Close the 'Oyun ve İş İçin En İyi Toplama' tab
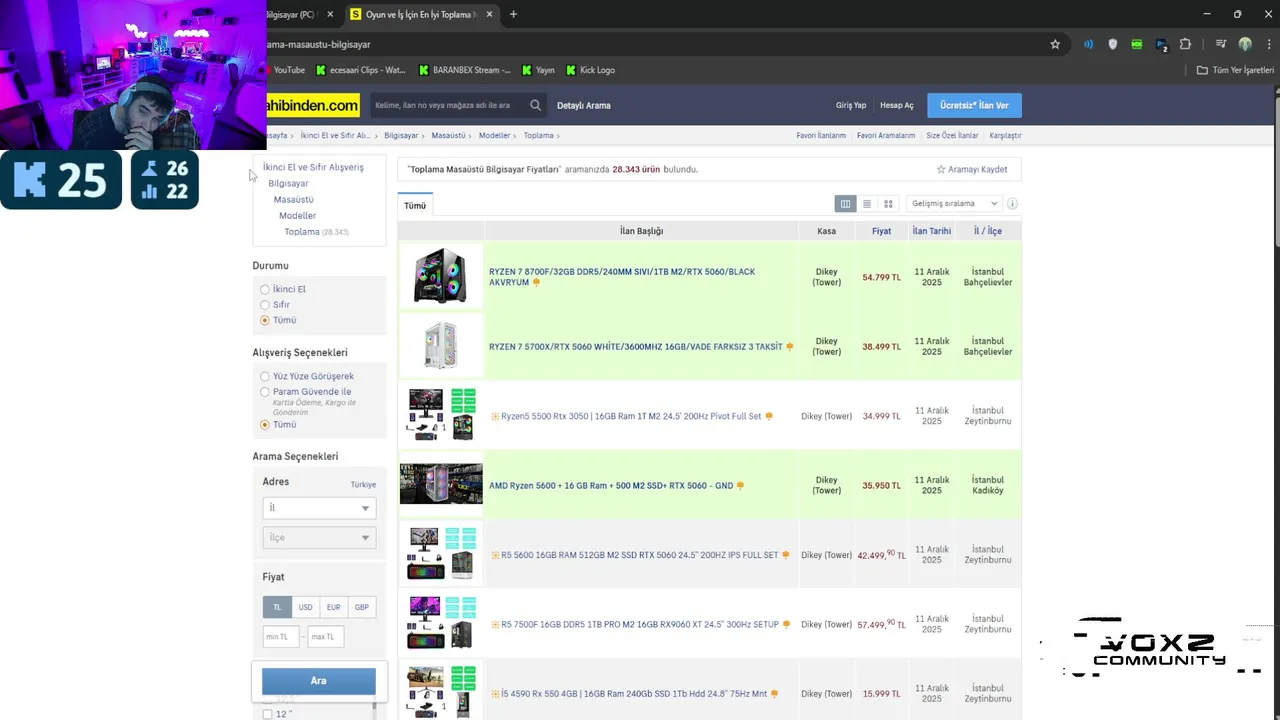The image size is (1280, 720). pyautogui.click(x=489, y=14)
